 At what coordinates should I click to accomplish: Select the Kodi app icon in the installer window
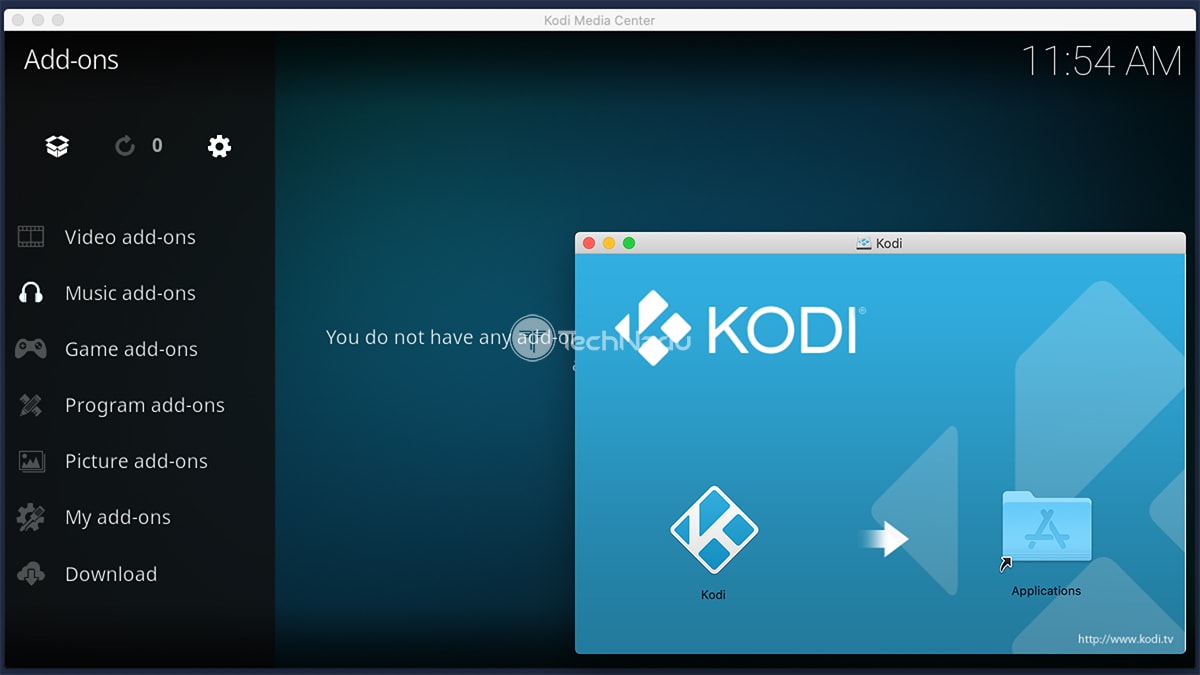click(x=713, y=531)
